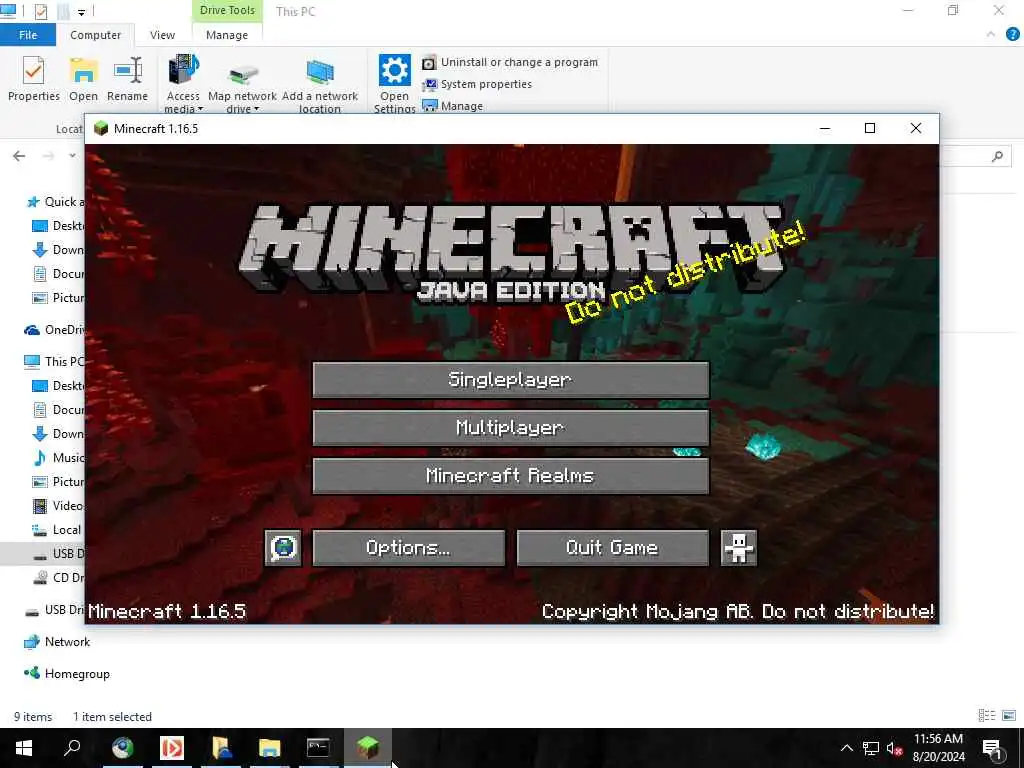The image size is (1024, 768).
Task: Select Videos under This PC
Action: tap(59, 505)
